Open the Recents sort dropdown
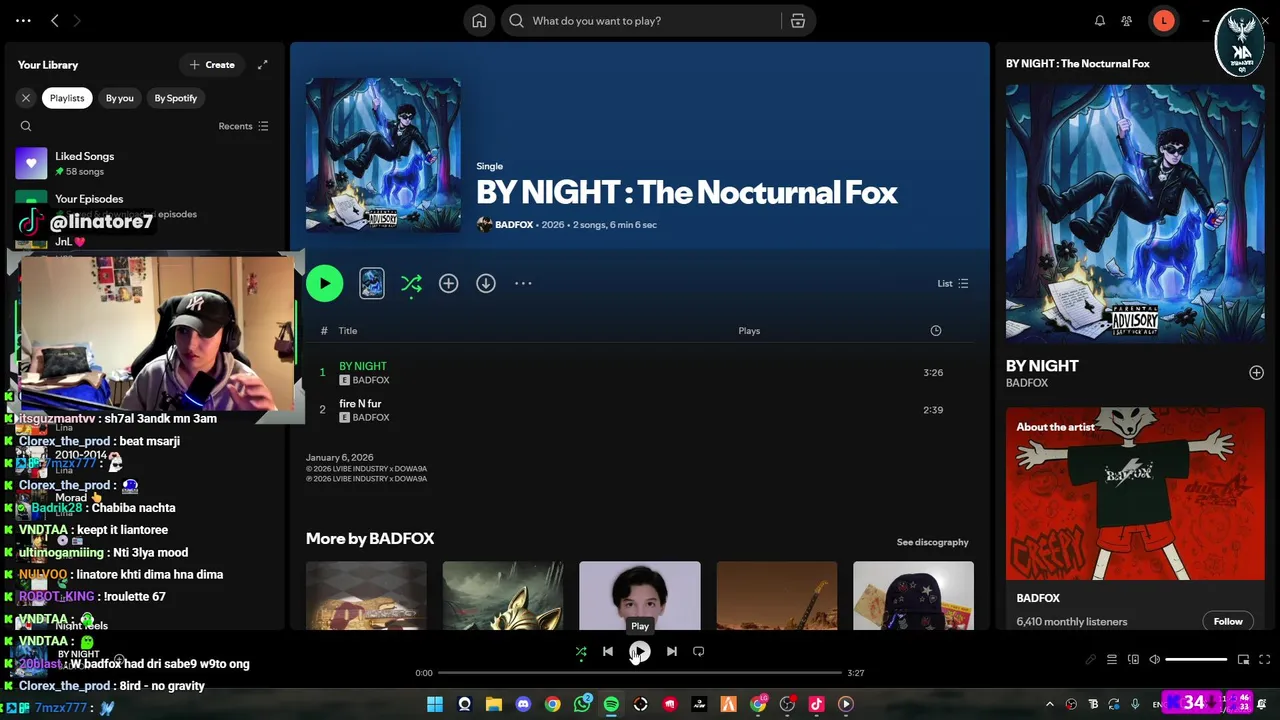1280x720 pixels. (243, 126)
